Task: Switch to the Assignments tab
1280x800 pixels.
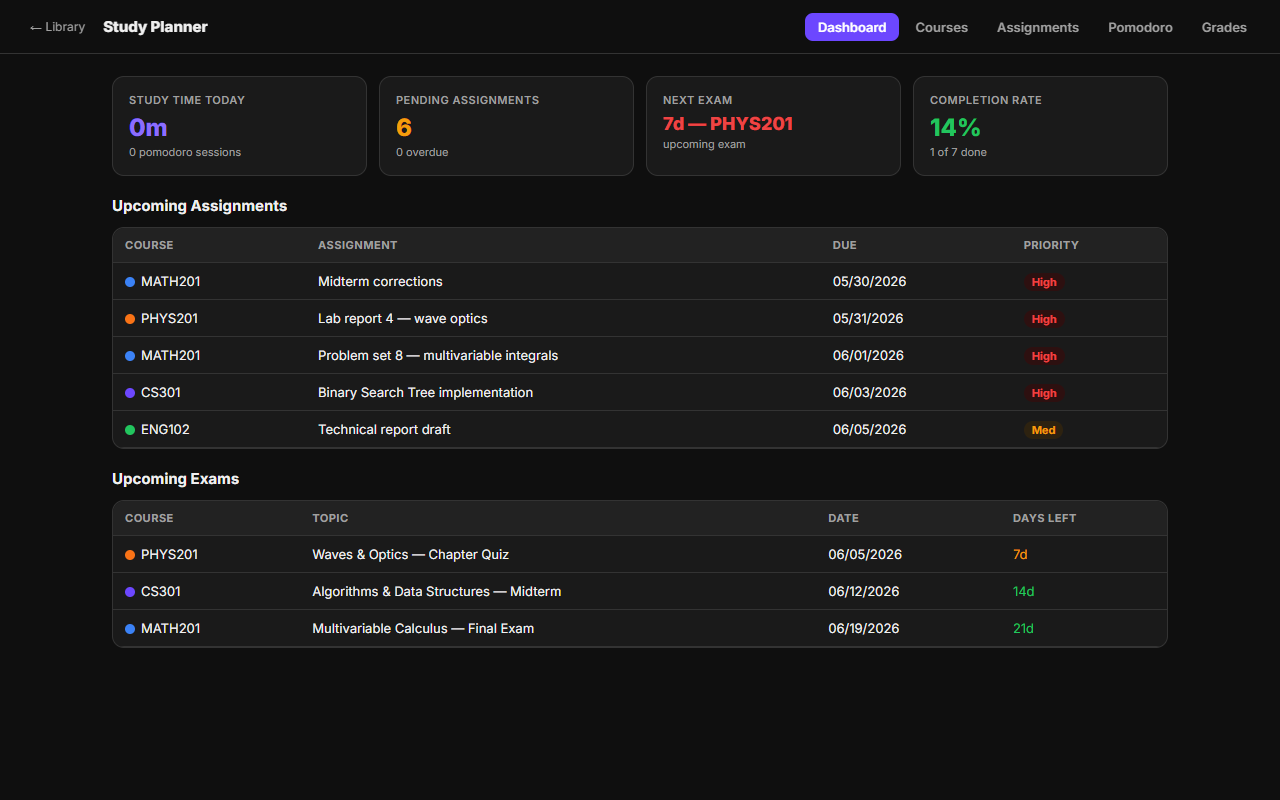Action: (x=1037, y=27)
